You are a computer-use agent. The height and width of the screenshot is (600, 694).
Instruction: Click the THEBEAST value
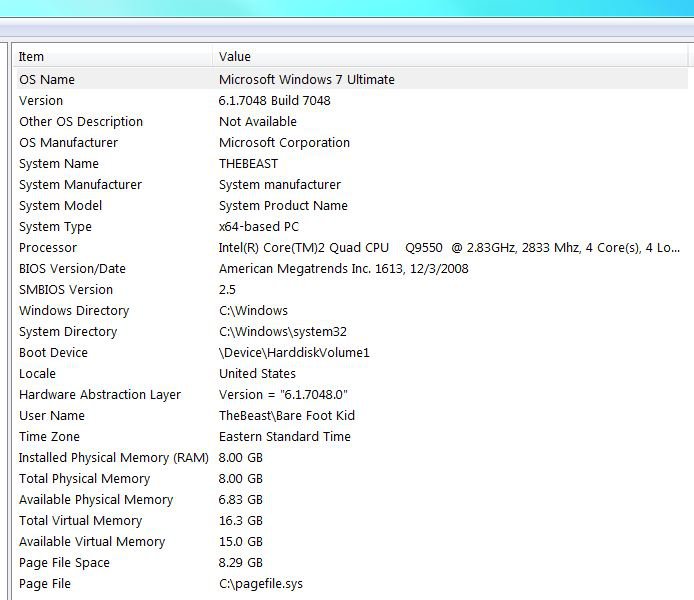[248, 164]
